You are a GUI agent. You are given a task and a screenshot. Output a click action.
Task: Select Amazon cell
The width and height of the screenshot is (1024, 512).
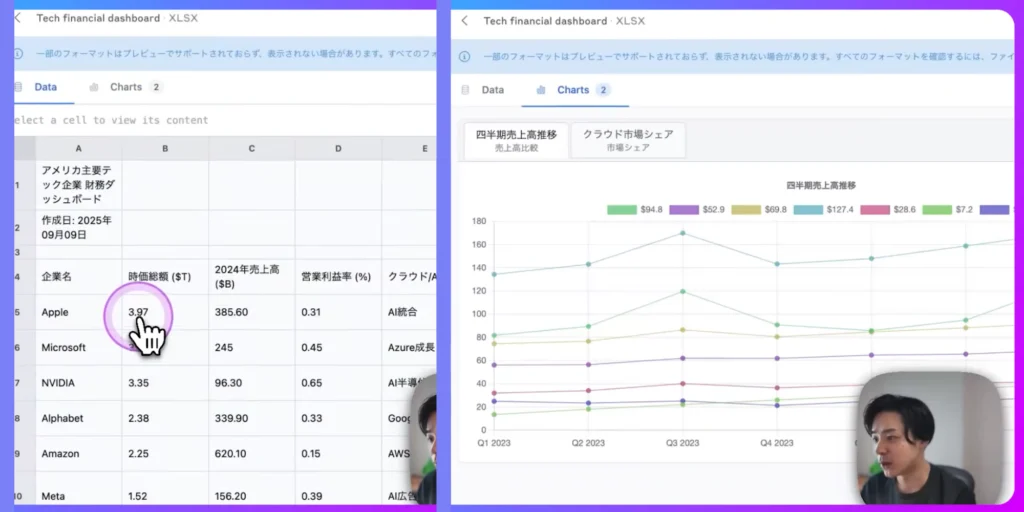[x=78, y=453]
